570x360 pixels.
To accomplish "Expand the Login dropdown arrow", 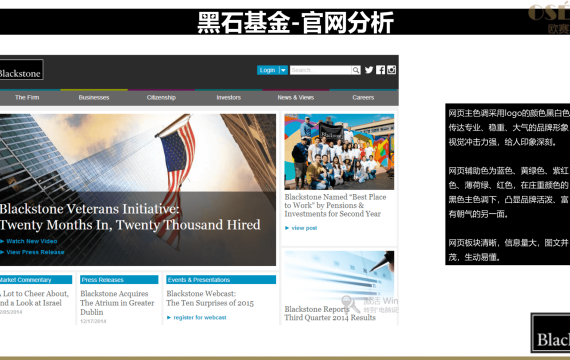I will point(283,70).
